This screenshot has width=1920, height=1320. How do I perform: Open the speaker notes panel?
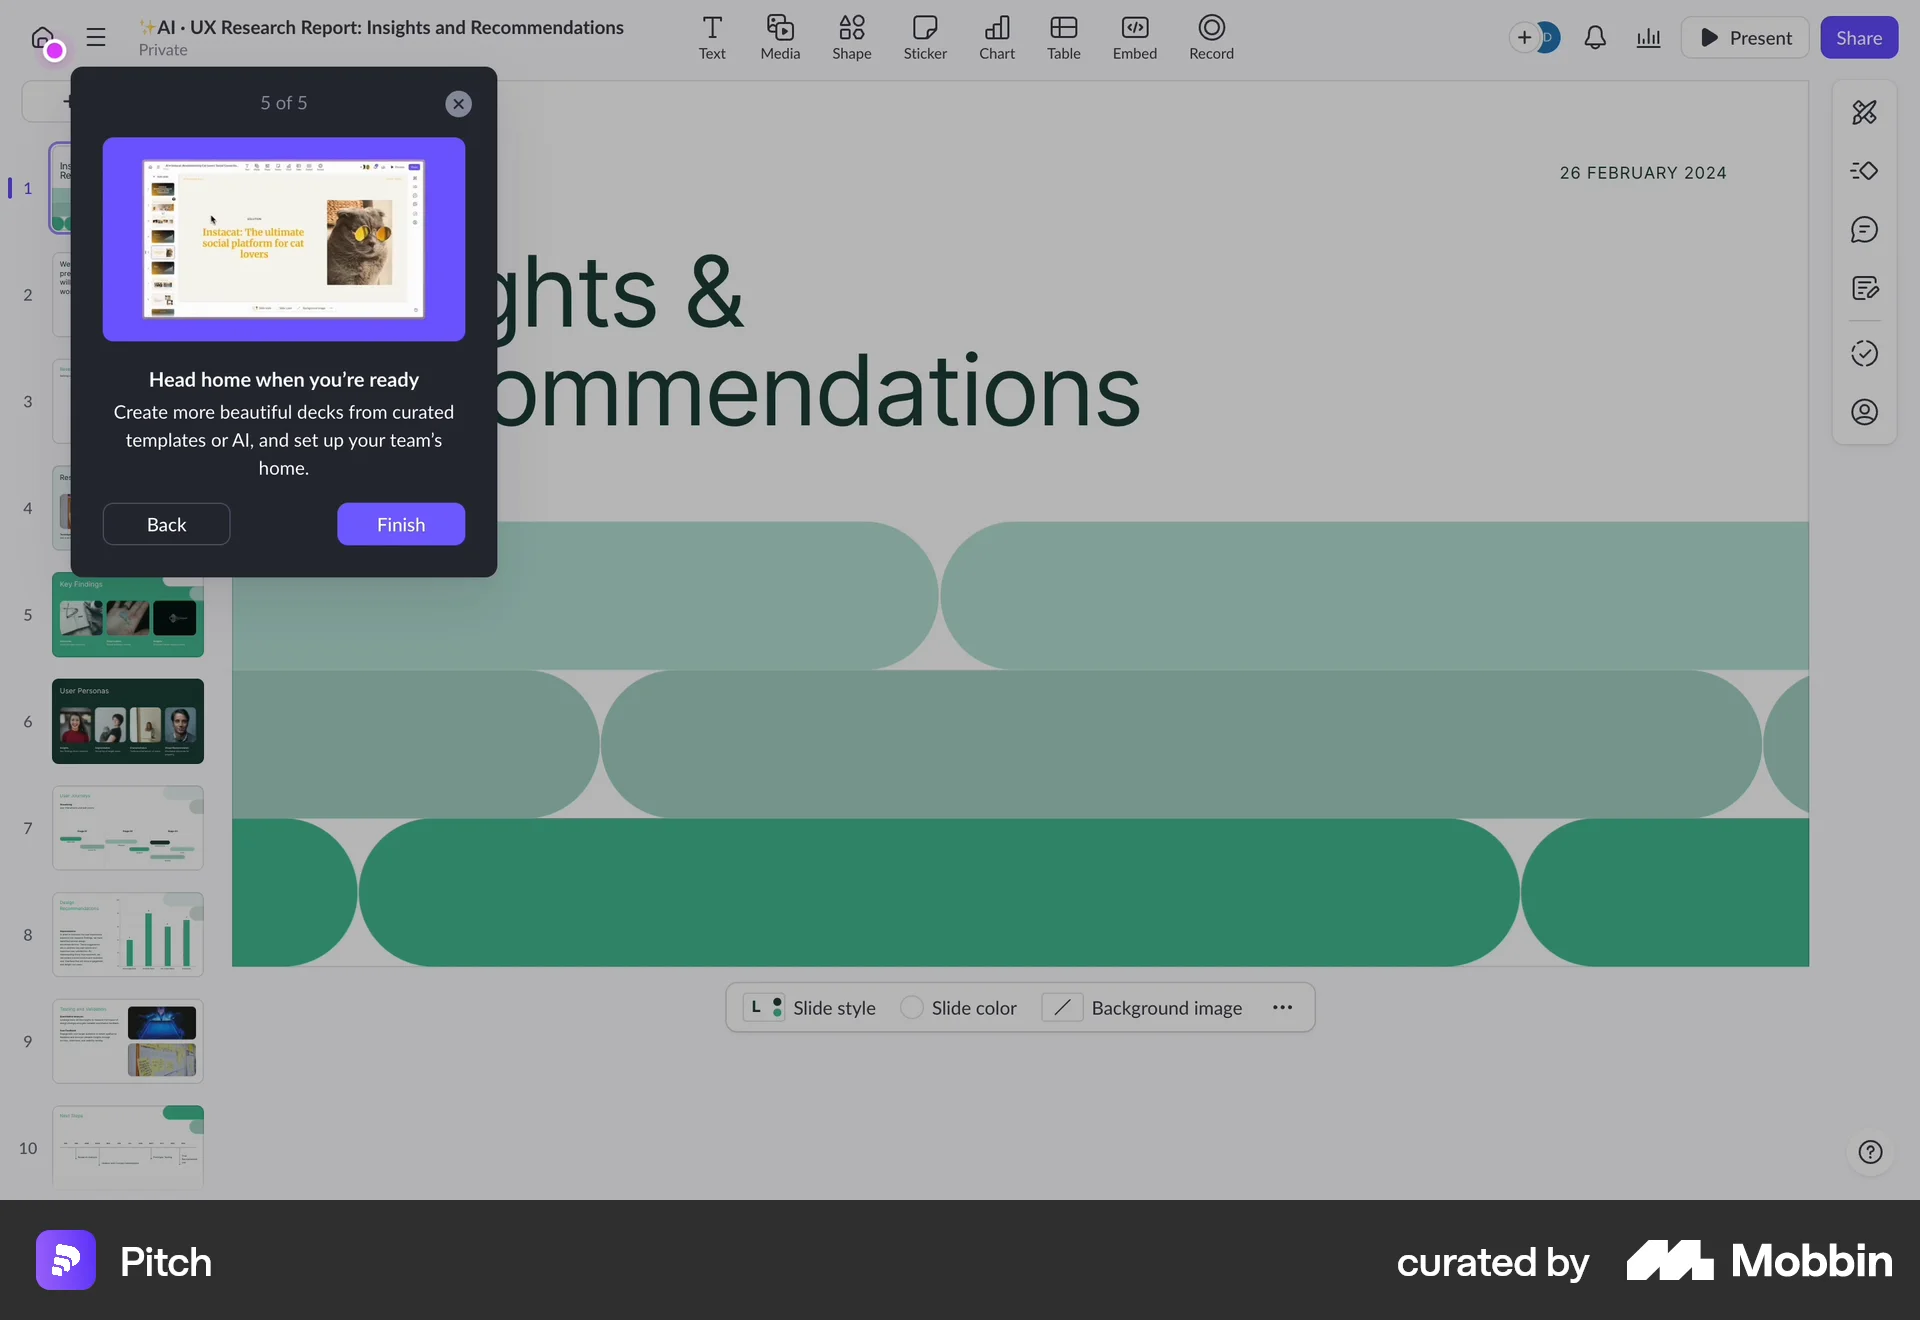pos(1864,288)
